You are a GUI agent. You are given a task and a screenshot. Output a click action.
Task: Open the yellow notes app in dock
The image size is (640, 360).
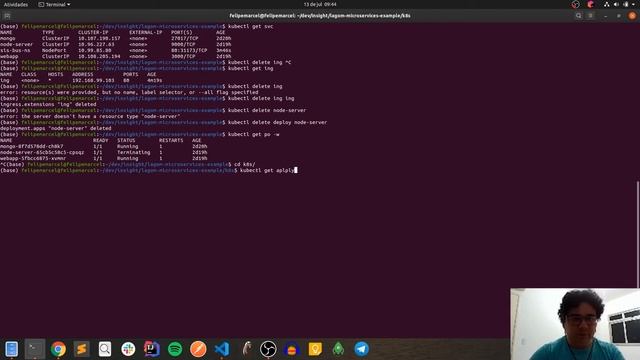point(315,349)
